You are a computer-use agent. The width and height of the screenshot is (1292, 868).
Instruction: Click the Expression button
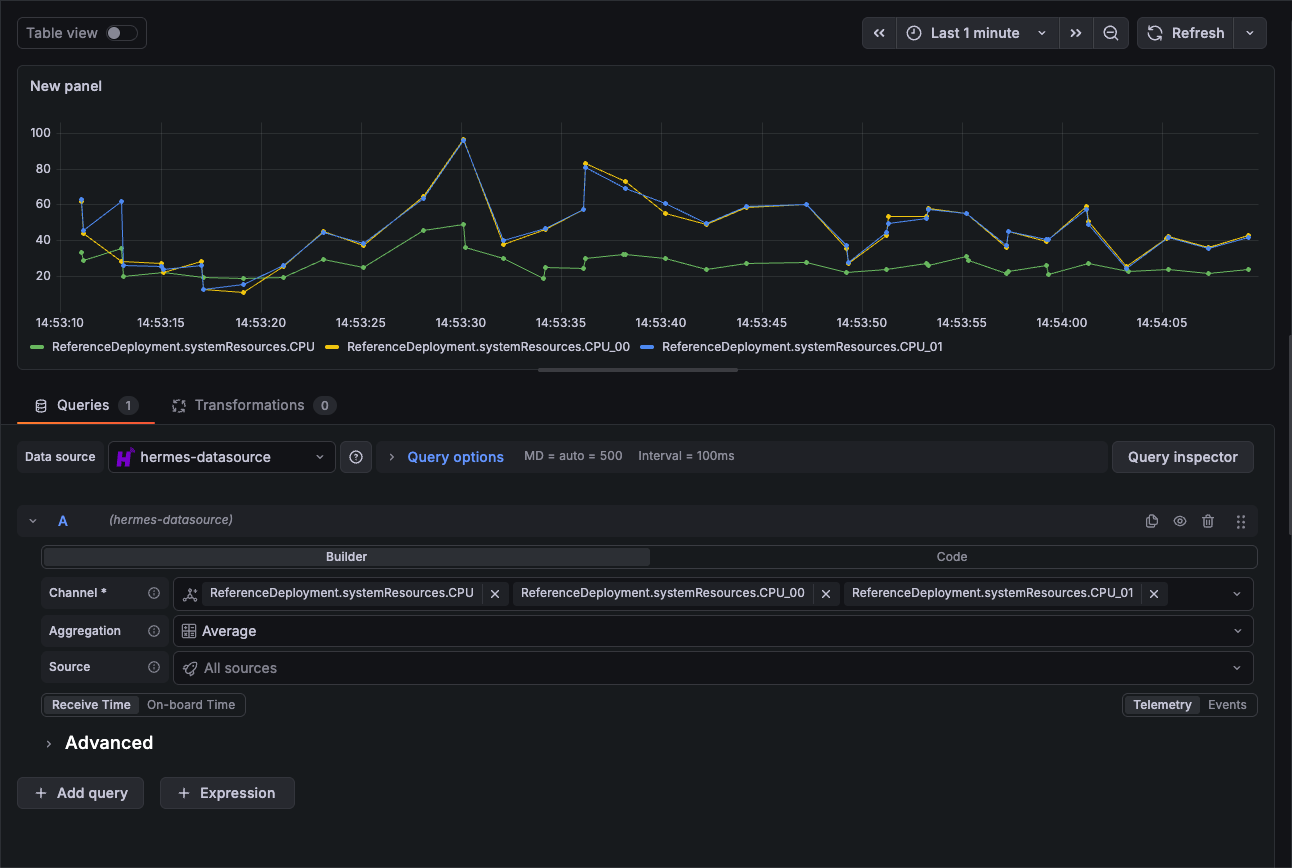tap(227, 793)
